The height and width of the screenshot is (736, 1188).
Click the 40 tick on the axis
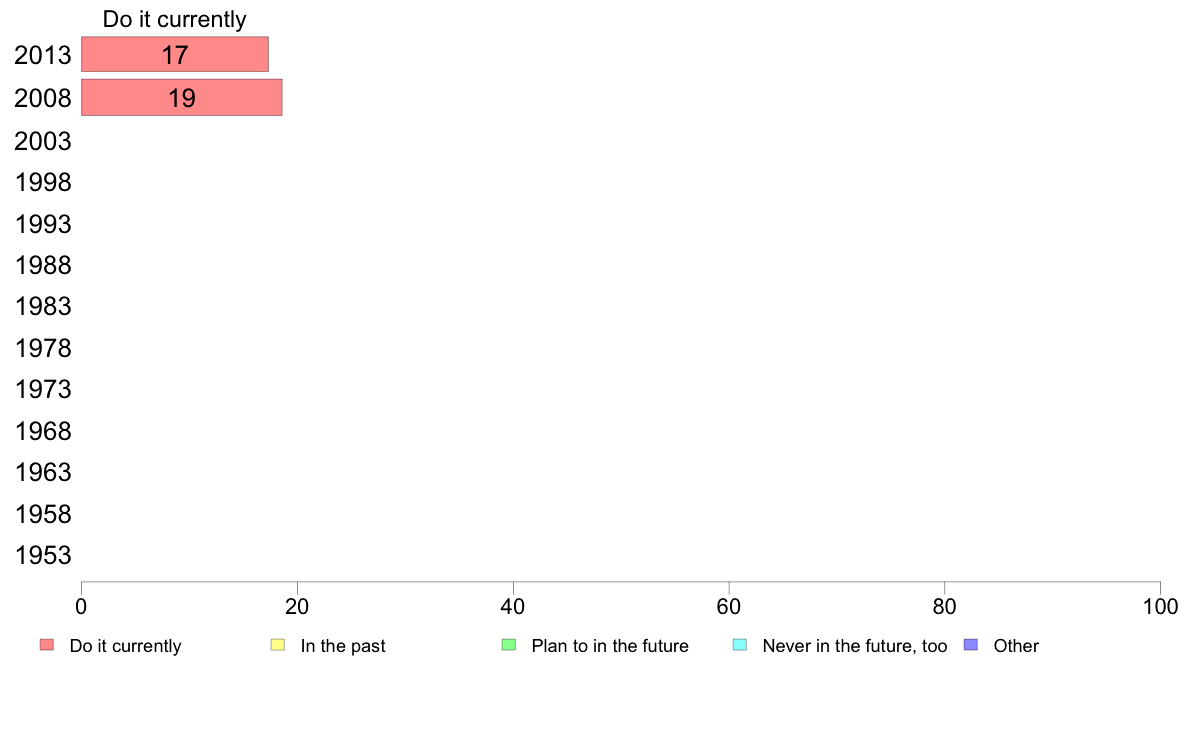(x=513, y=606)
